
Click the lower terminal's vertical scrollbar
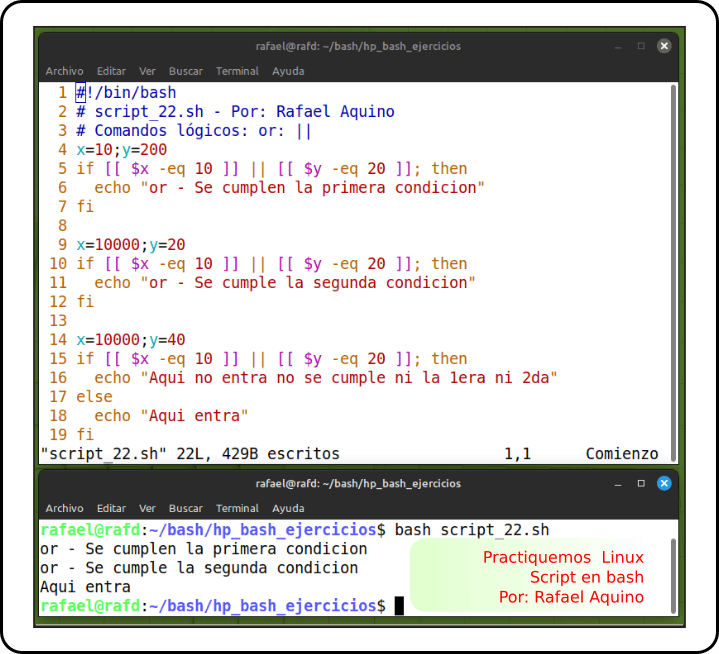coord(673,576)
